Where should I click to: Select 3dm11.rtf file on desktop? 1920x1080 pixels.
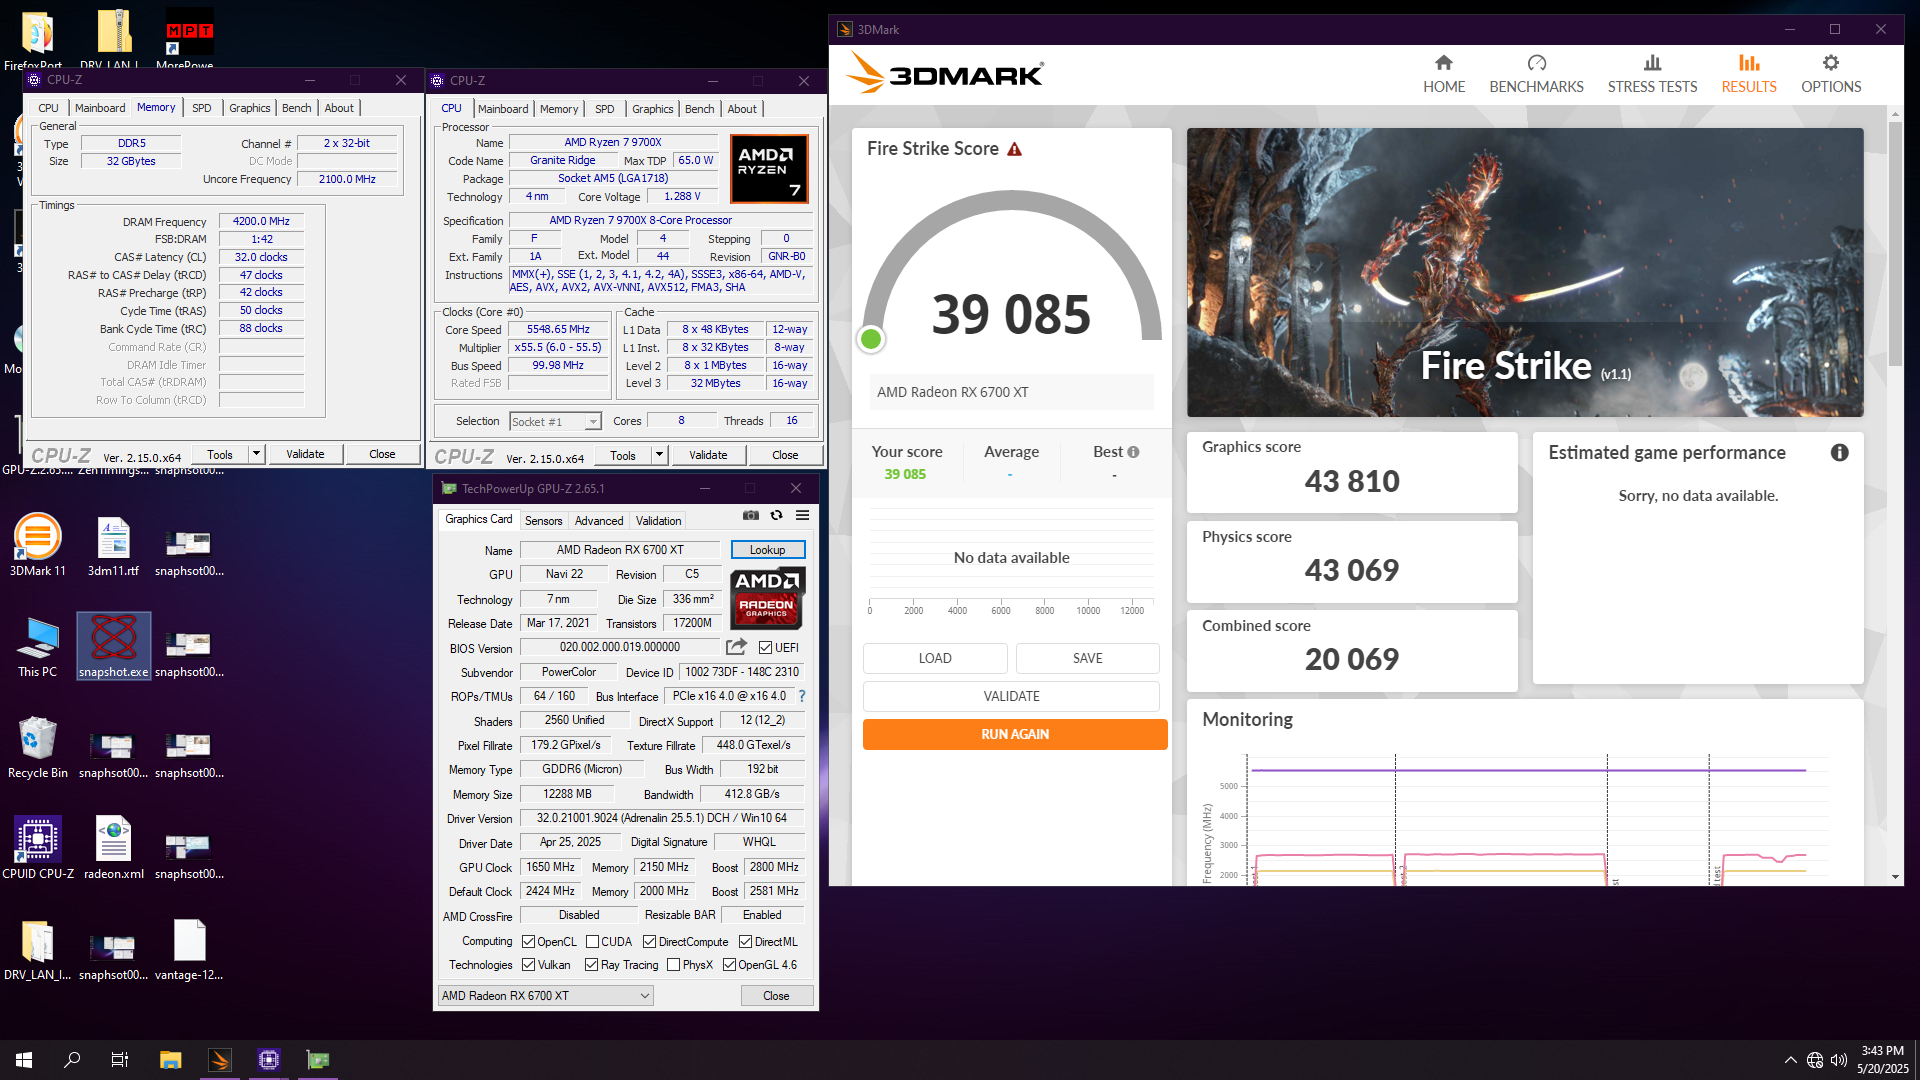(114, 545)
